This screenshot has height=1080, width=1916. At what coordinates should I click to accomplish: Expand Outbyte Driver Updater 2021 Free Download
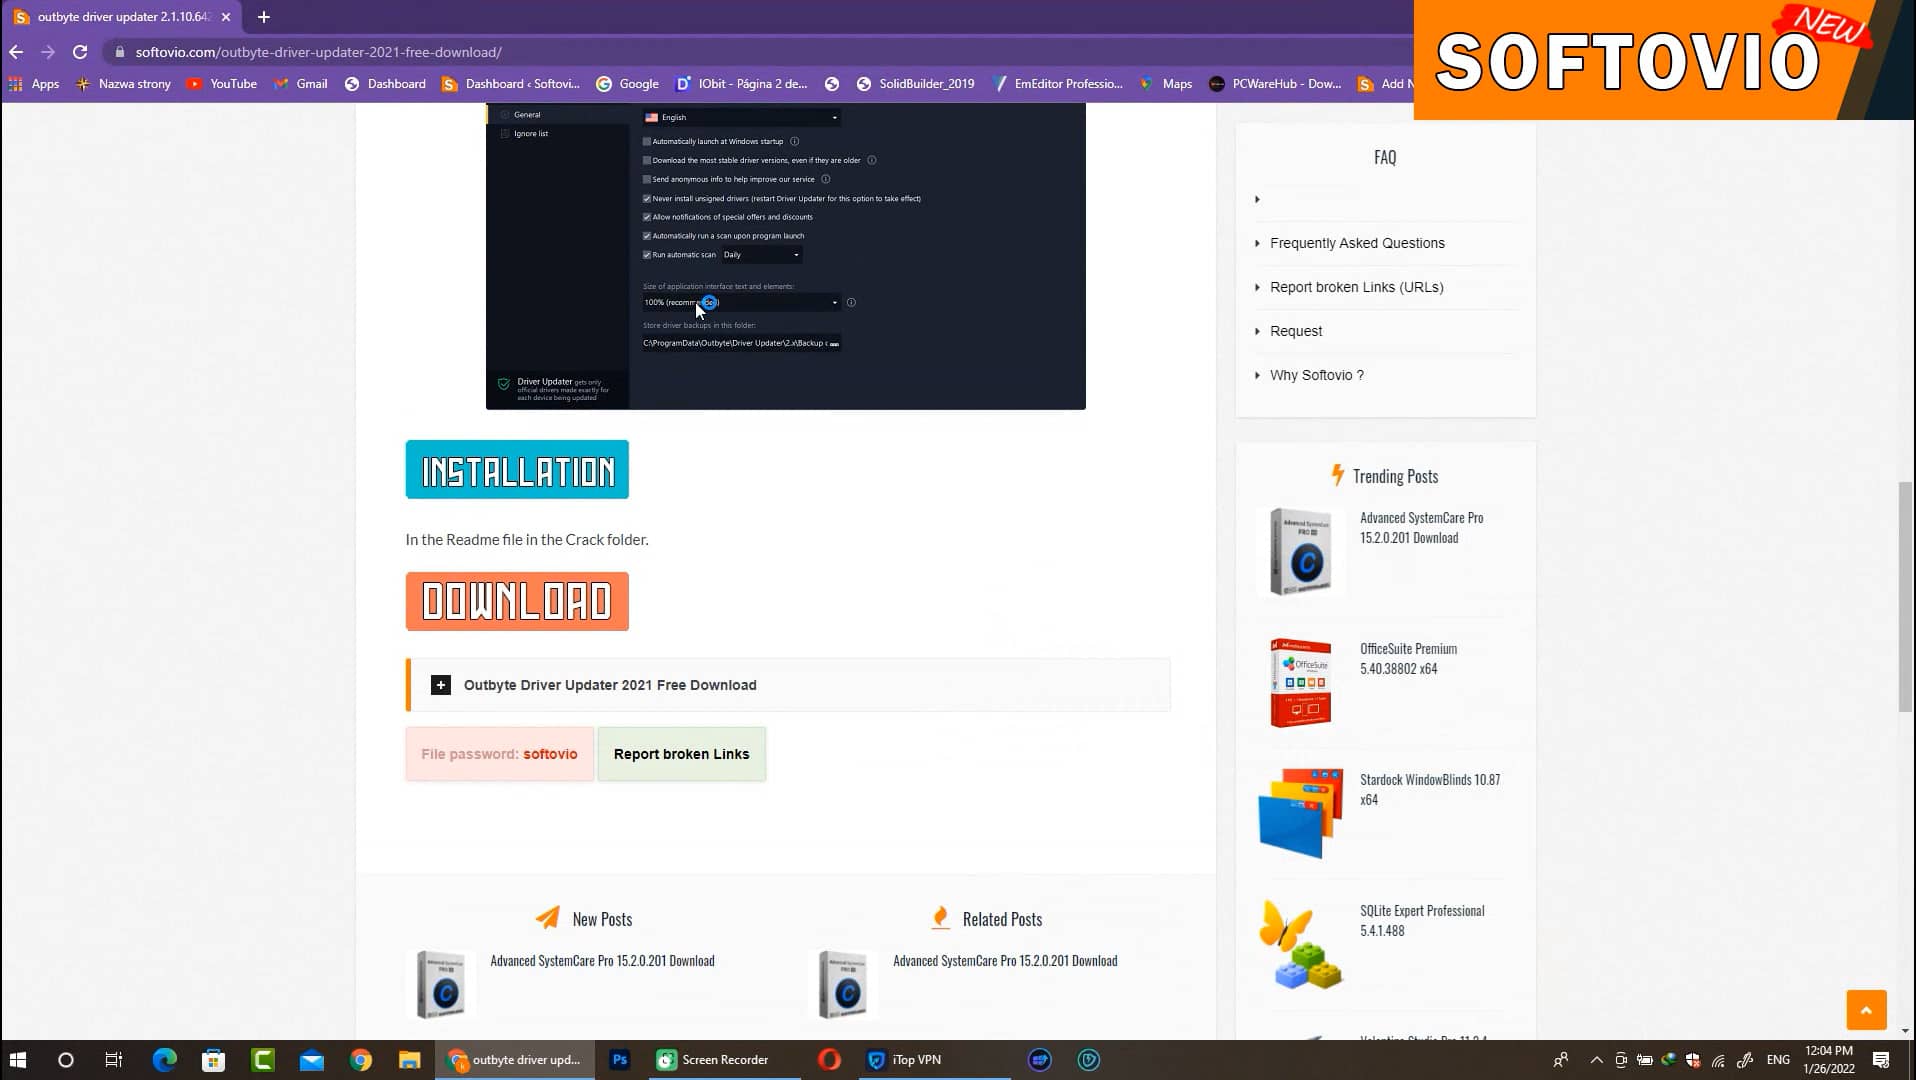pos(788,685)
